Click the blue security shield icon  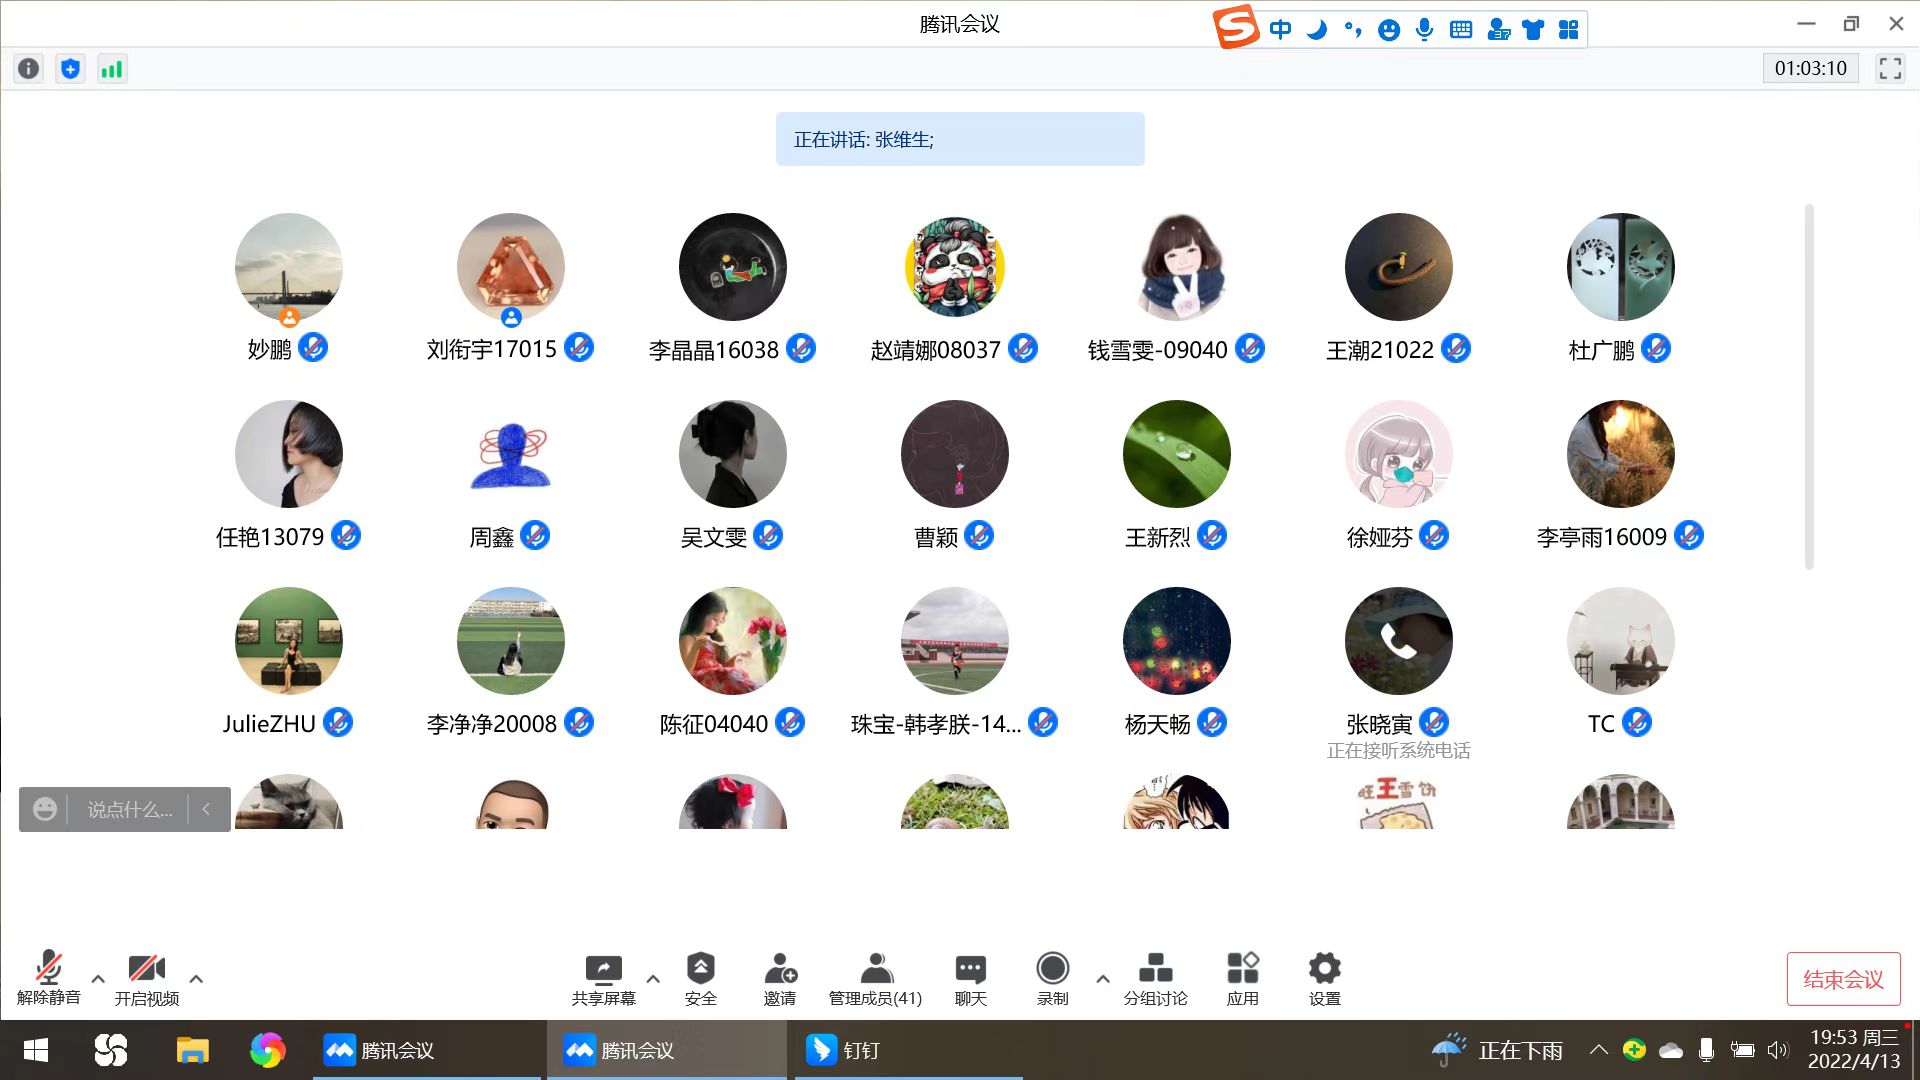pos(70,69)
